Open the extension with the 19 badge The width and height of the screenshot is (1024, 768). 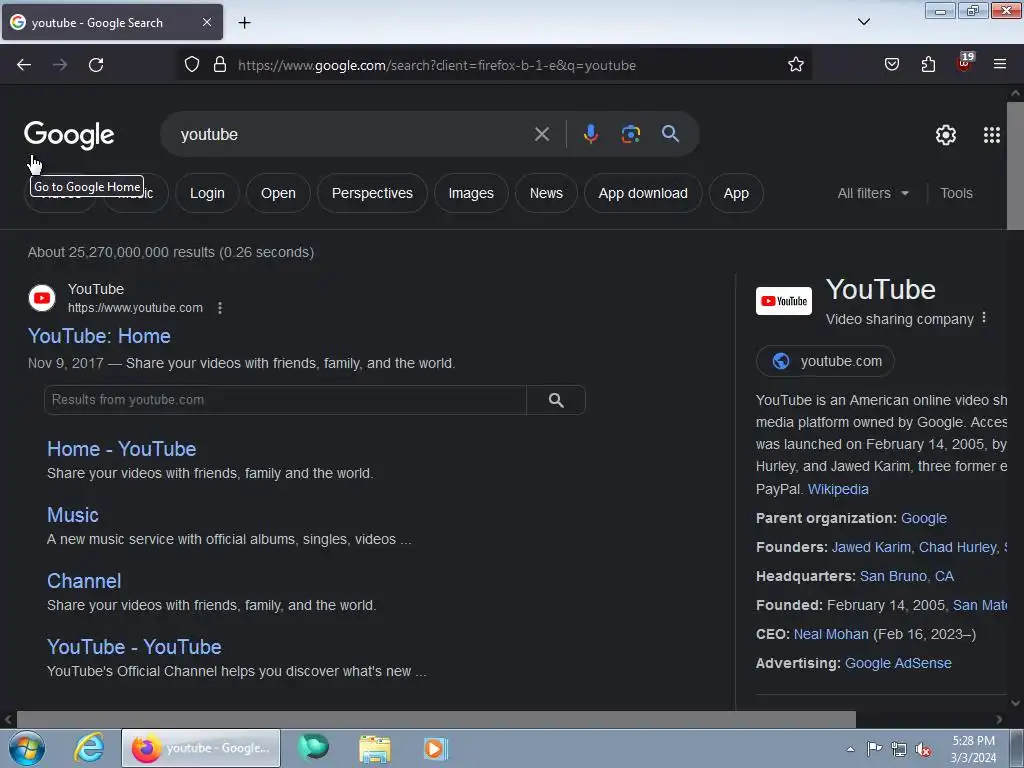pyautogui.click(x=965, y=62)
